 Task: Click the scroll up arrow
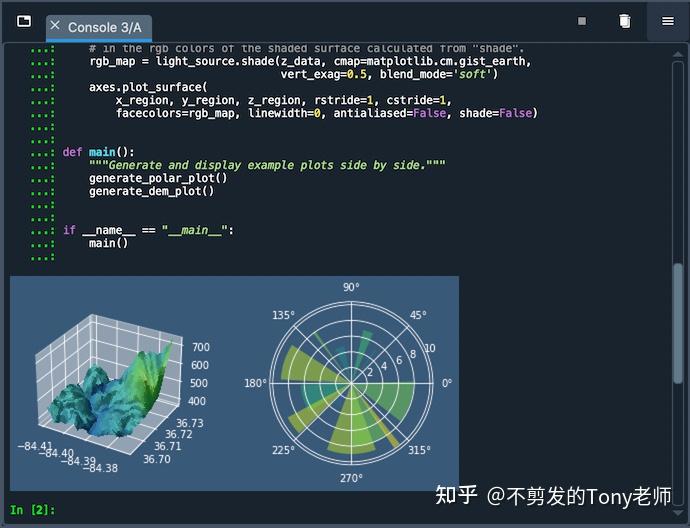click(678, 55)
